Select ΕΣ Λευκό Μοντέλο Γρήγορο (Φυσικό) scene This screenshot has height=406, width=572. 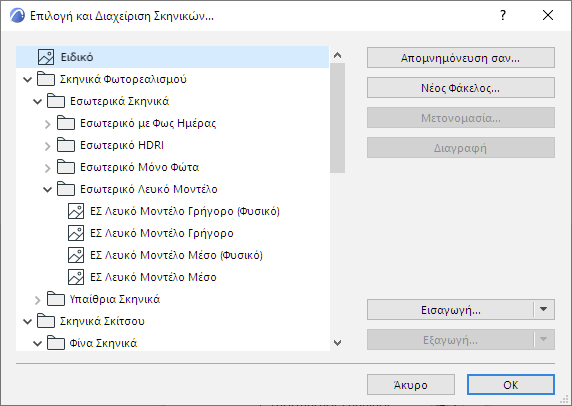pyautogui.click(x=185, y=211)
